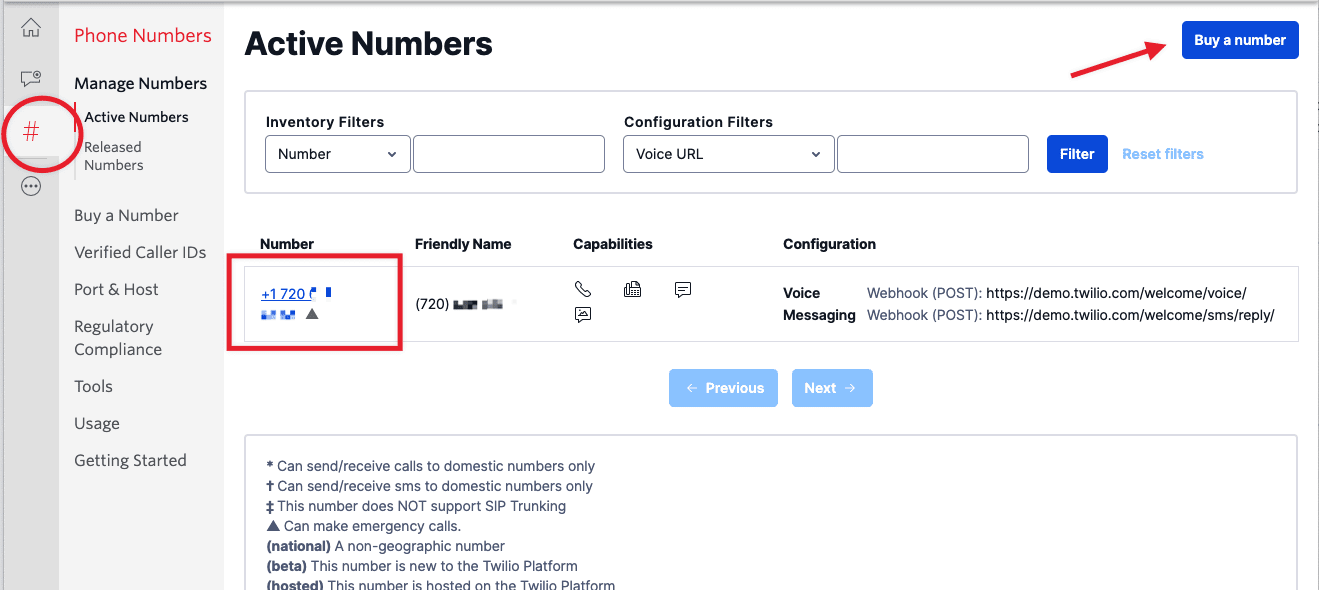1319x590 pixels.
Task: Click the inventory filter text input field
Action: click(508, 153)
